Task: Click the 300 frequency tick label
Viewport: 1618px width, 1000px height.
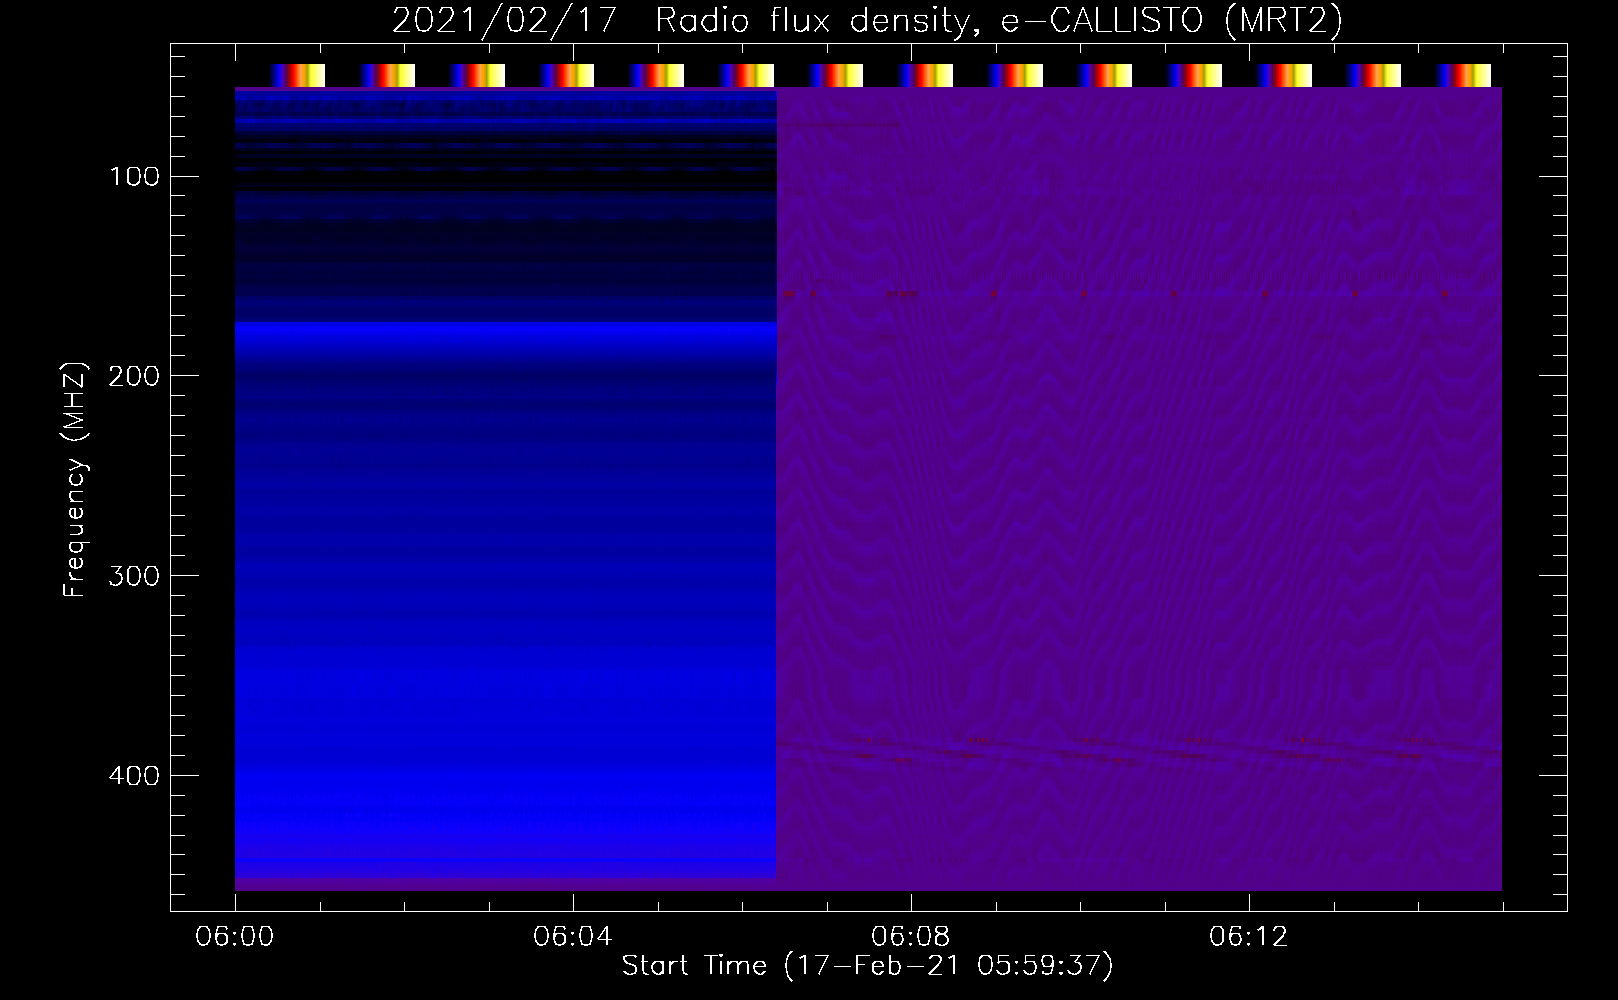Action: tap(133, 576)
